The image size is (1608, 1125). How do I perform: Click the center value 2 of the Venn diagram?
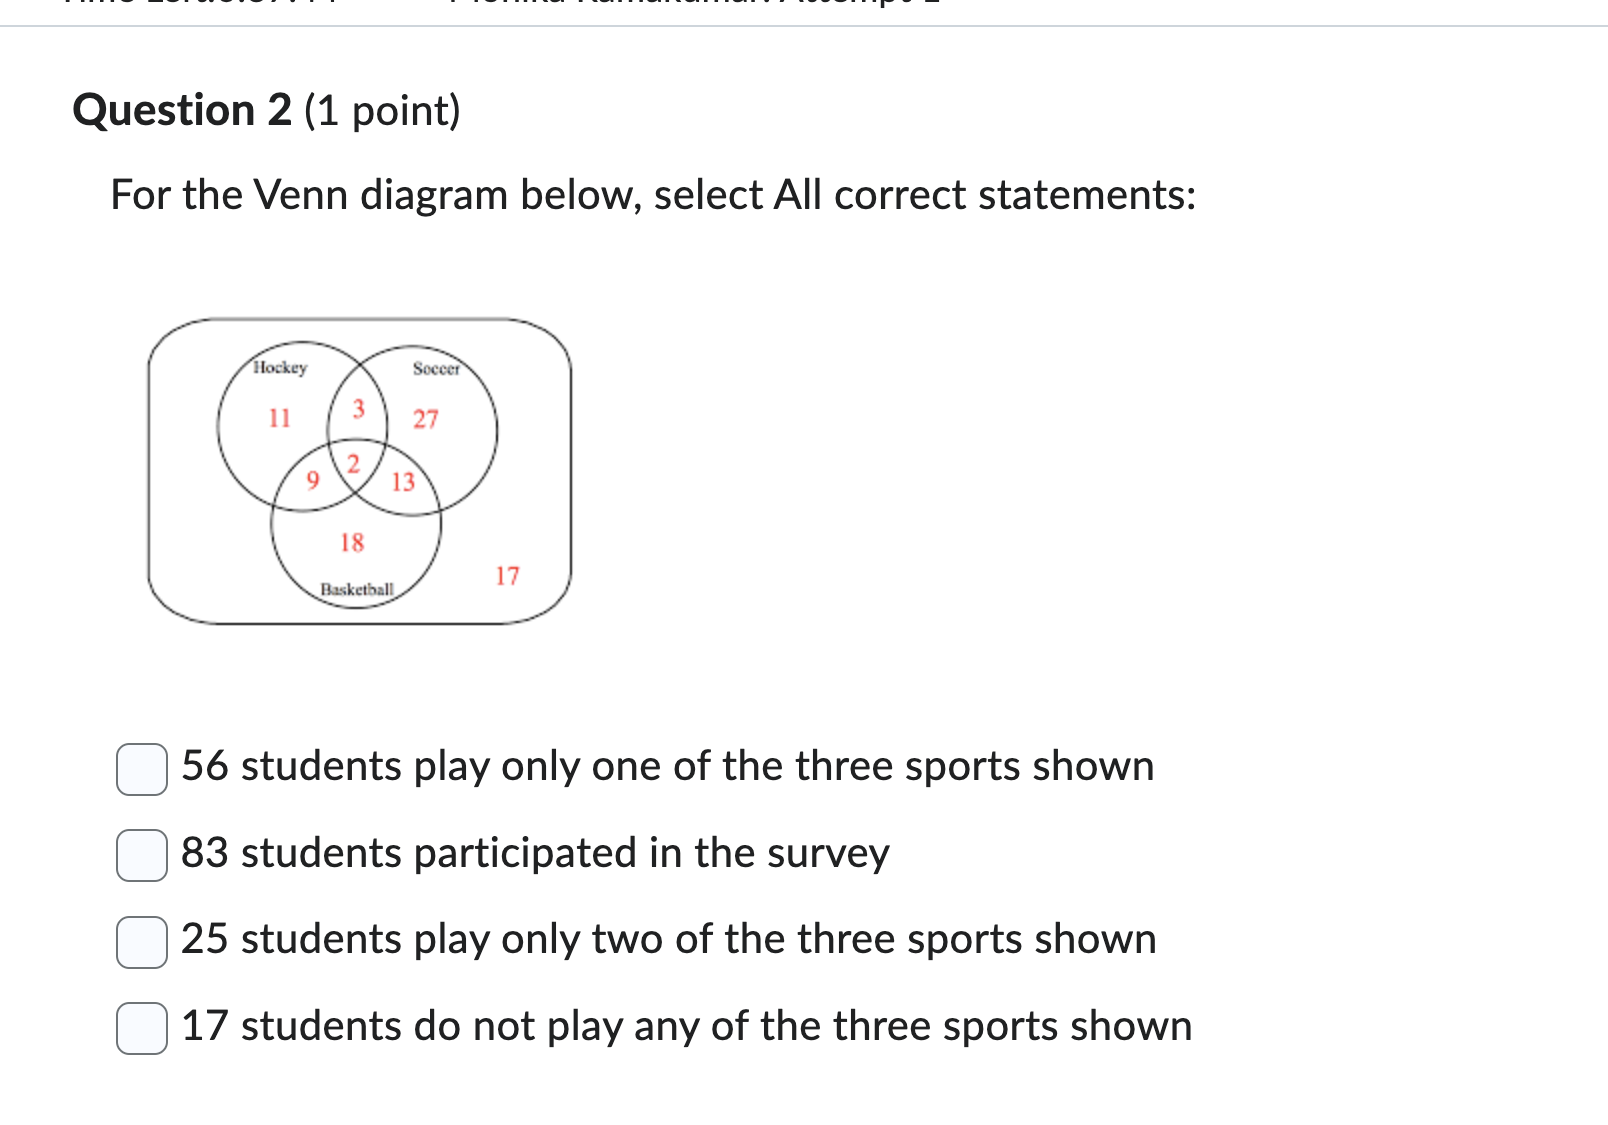(353, 462)
